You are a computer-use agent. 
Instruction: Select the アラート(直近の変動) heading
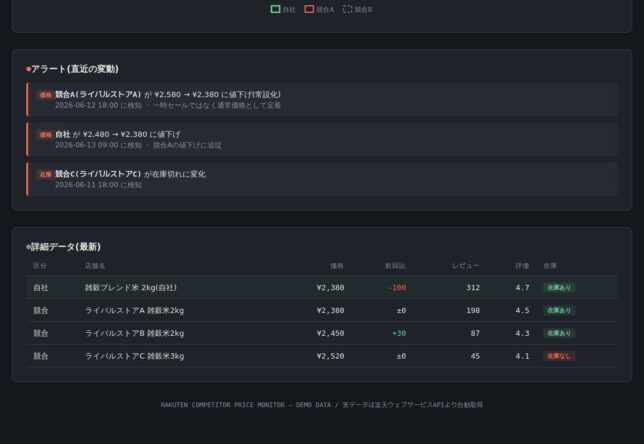point(75,69)
